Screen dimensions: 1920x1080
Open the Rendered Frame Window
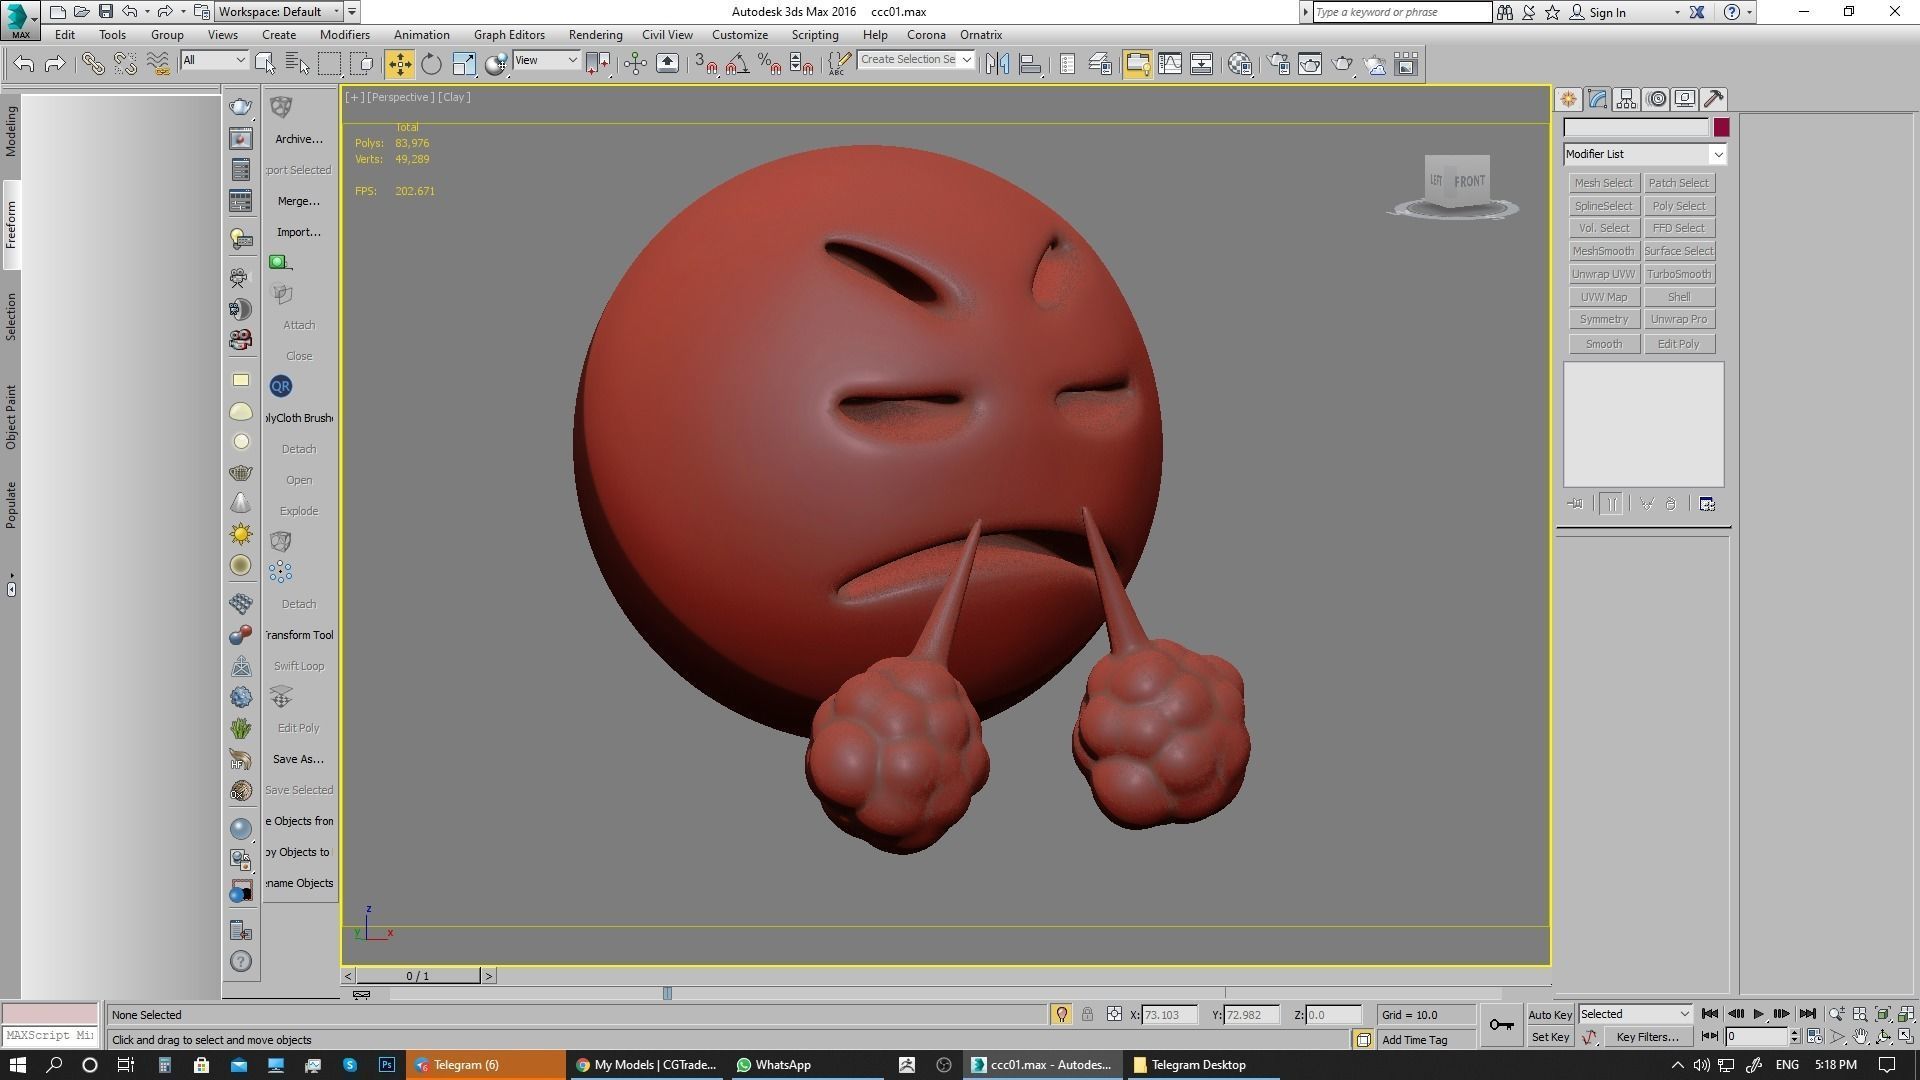click(1310, 64)
